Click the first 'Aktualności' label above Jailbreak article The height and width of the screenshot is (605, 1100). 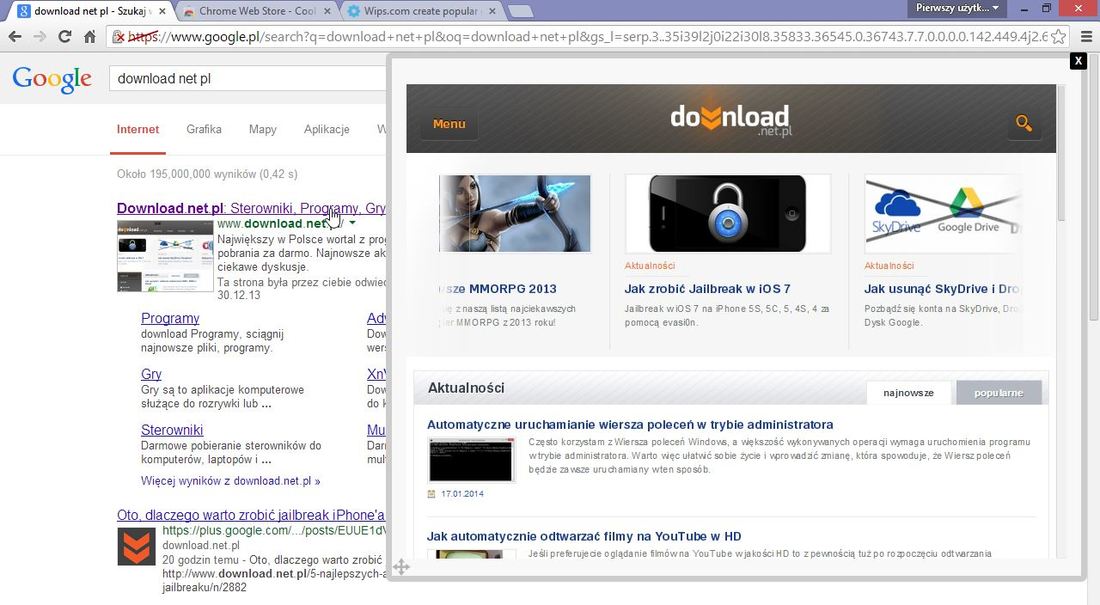(650, 266)
